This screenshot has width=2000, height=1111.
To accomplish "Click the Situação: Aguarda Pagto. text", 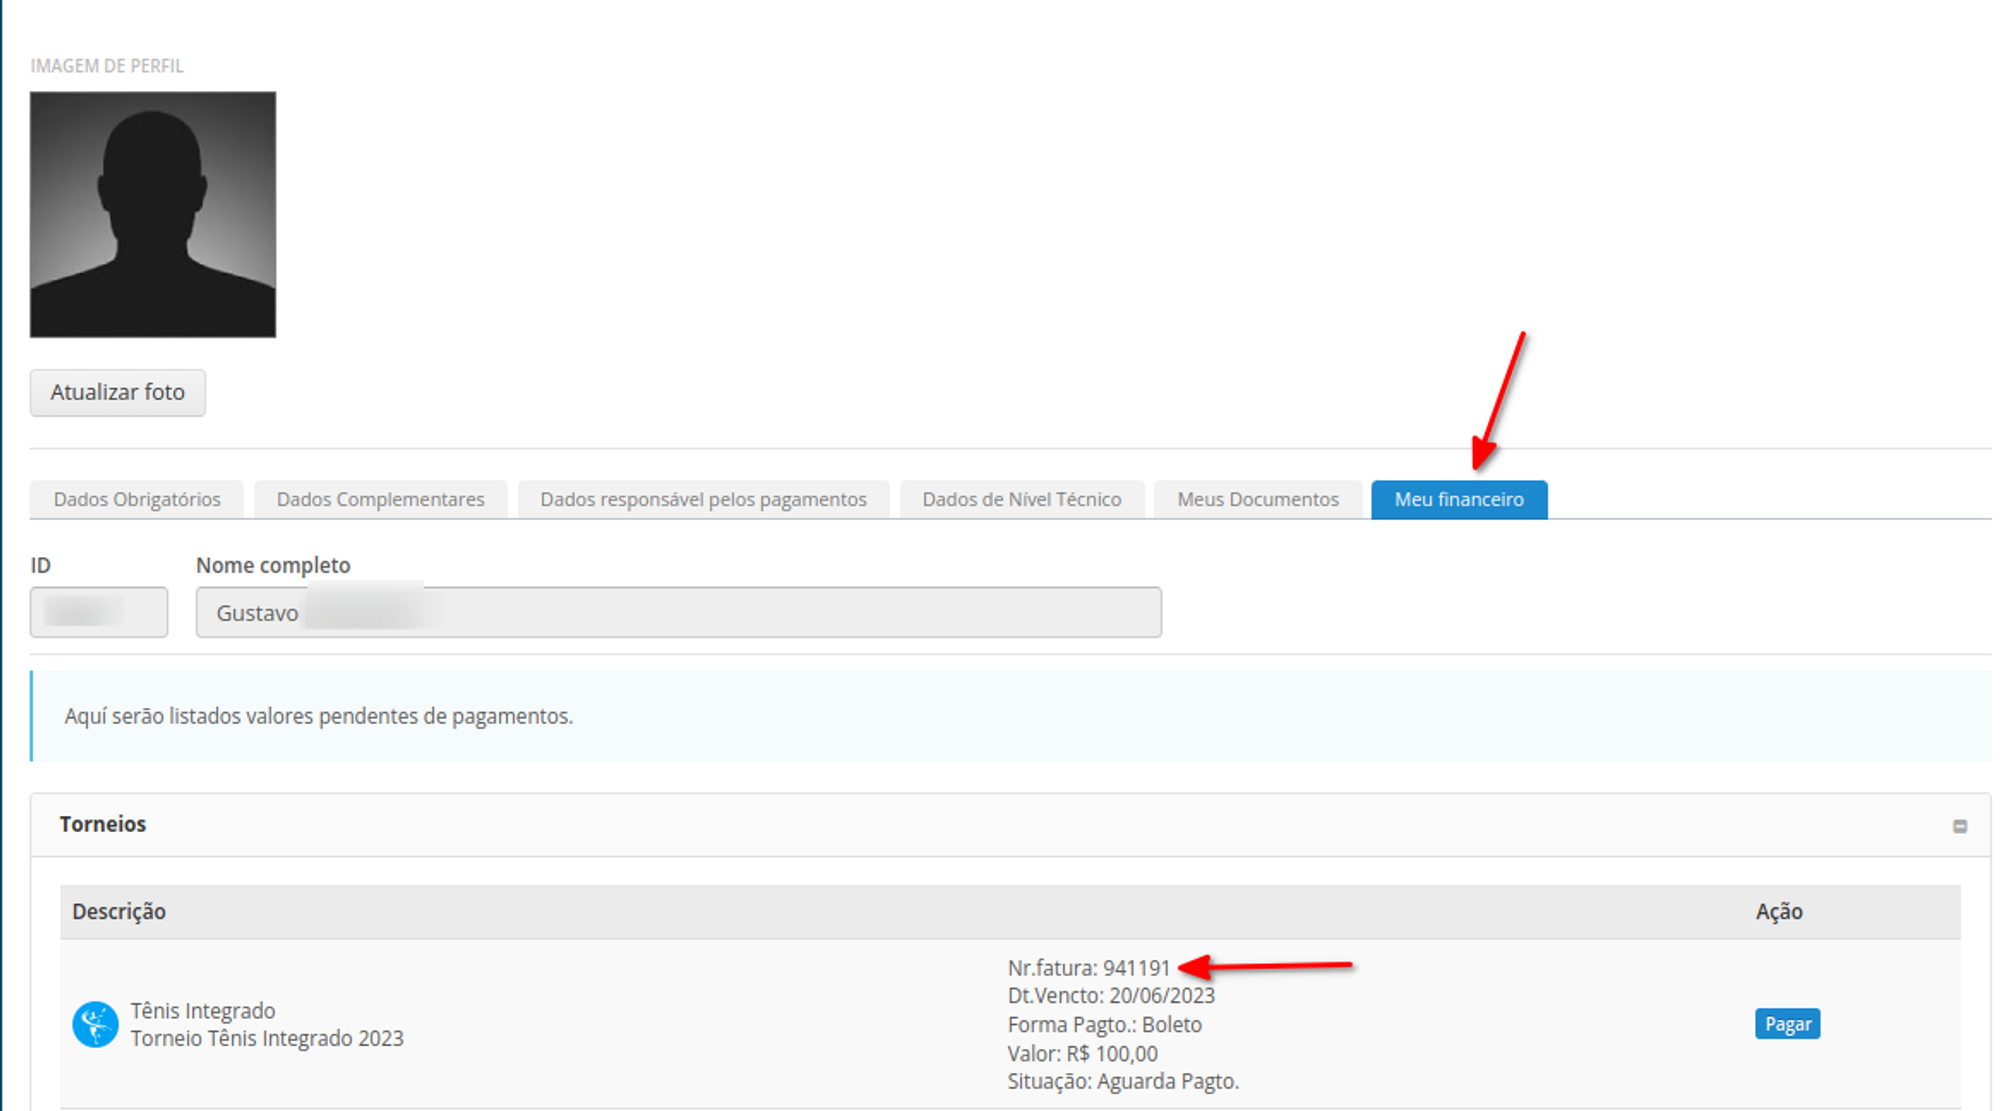I will click(x=1123, y=1081).
